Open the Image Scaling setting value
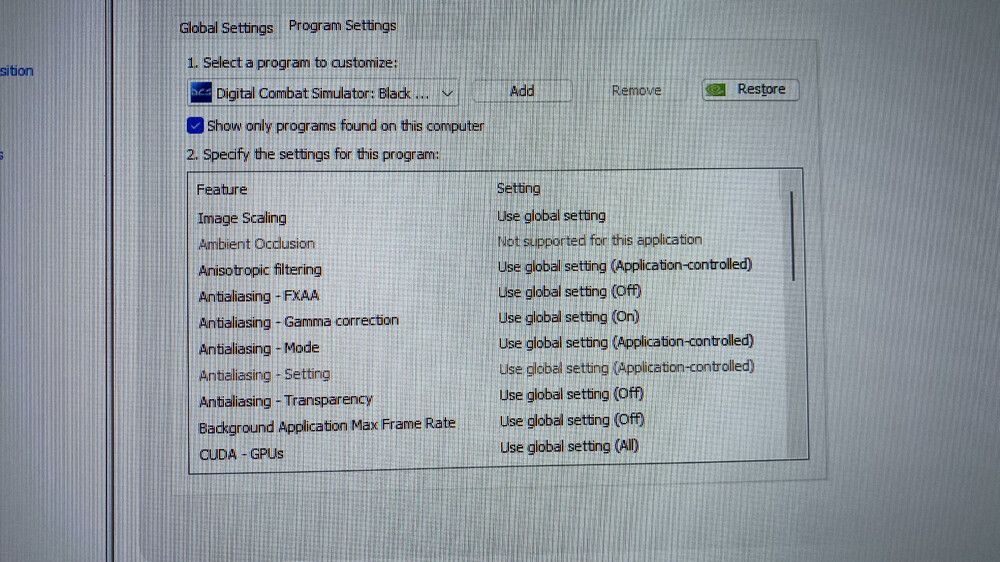 pos(551,215)
